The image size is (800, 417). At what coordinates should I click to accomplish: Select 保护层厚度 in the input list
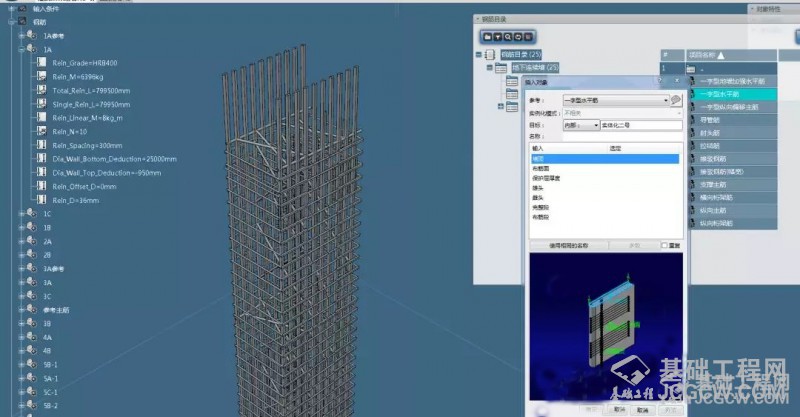547,179
